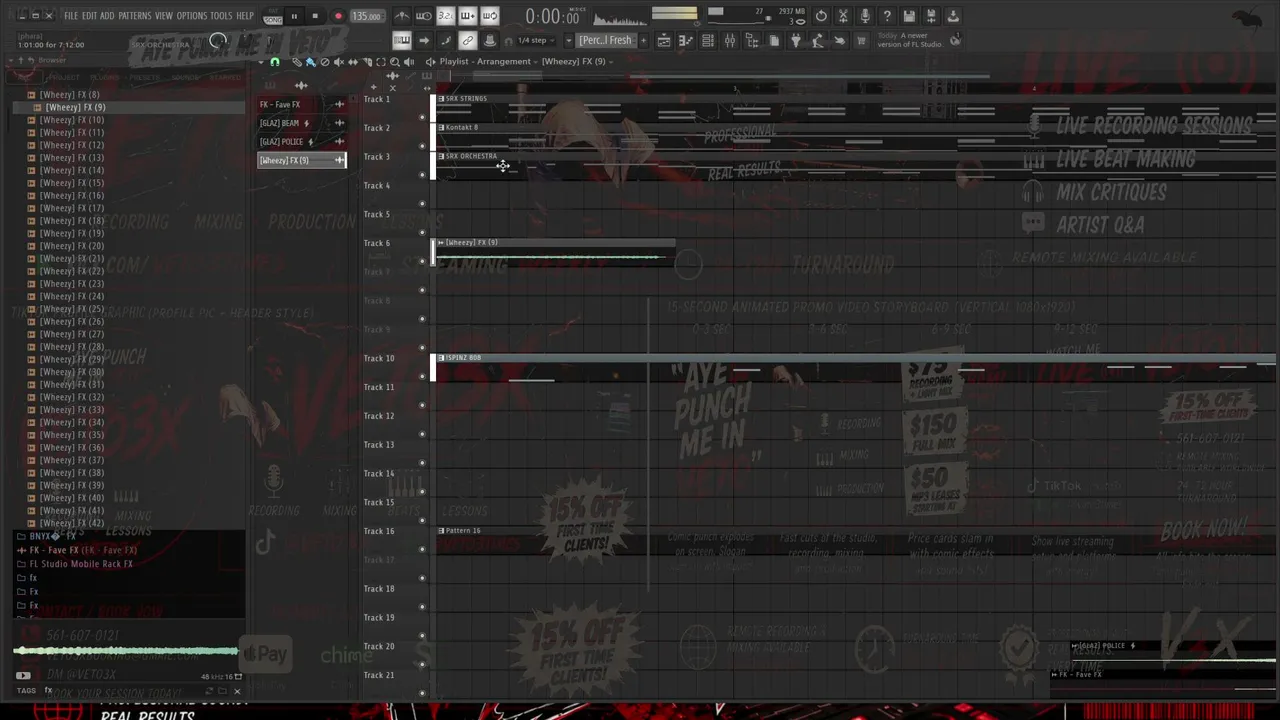1280x720 pixels.
Task: Select the Paint brush tool in playlist
Action: click(311, 62)
